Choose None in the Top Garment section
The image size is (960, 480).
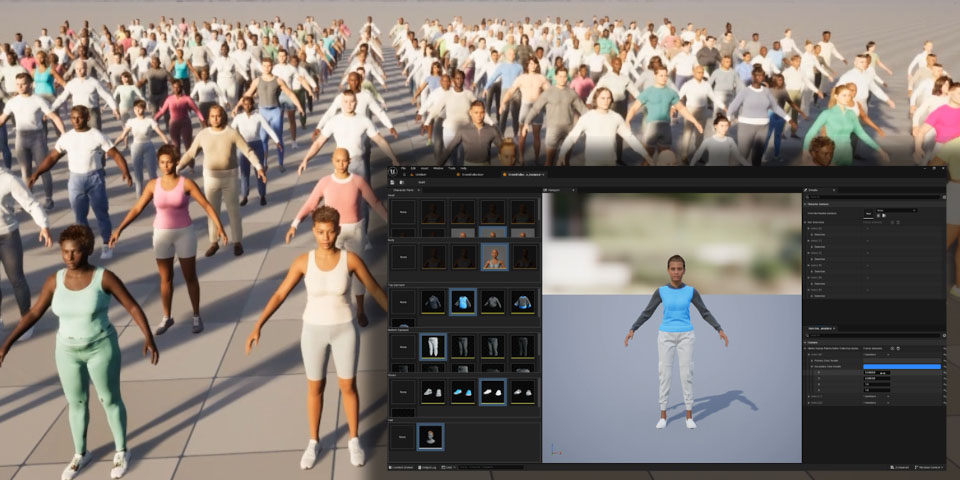[x=403, y=302]
